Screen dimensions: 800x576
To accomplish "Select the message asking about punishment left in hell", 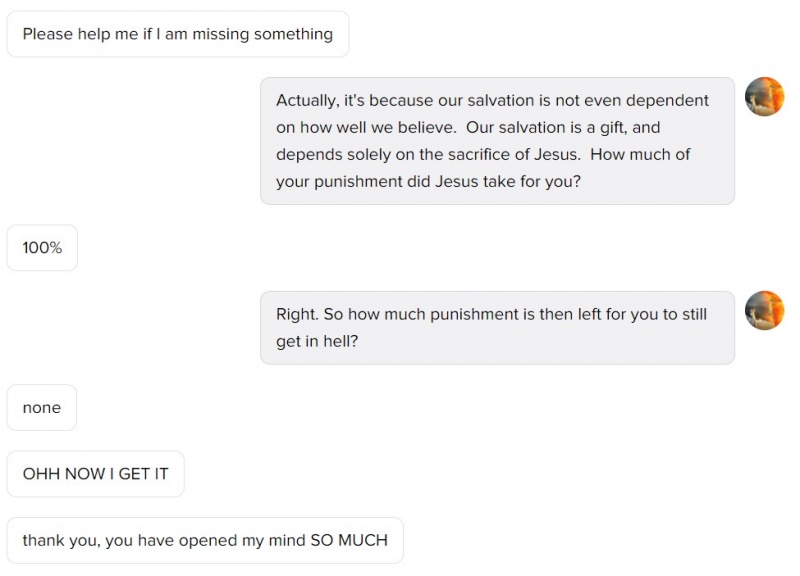I will 497,328.
